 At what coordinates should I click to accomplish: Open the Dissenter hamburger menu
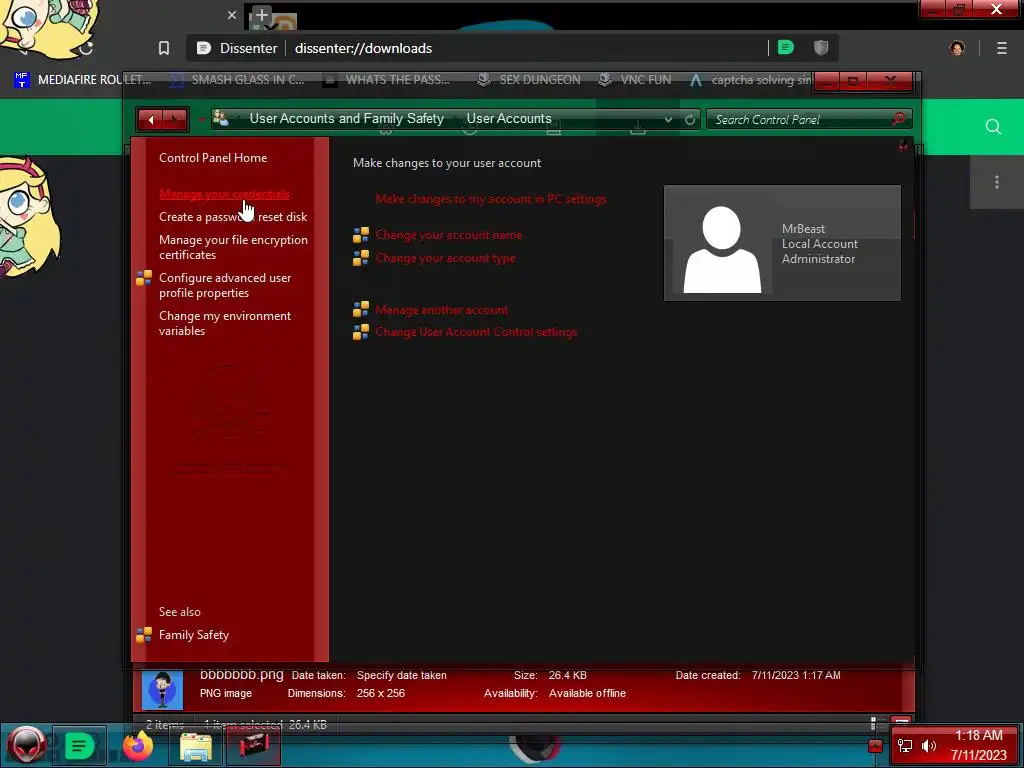pos(1002,48)
